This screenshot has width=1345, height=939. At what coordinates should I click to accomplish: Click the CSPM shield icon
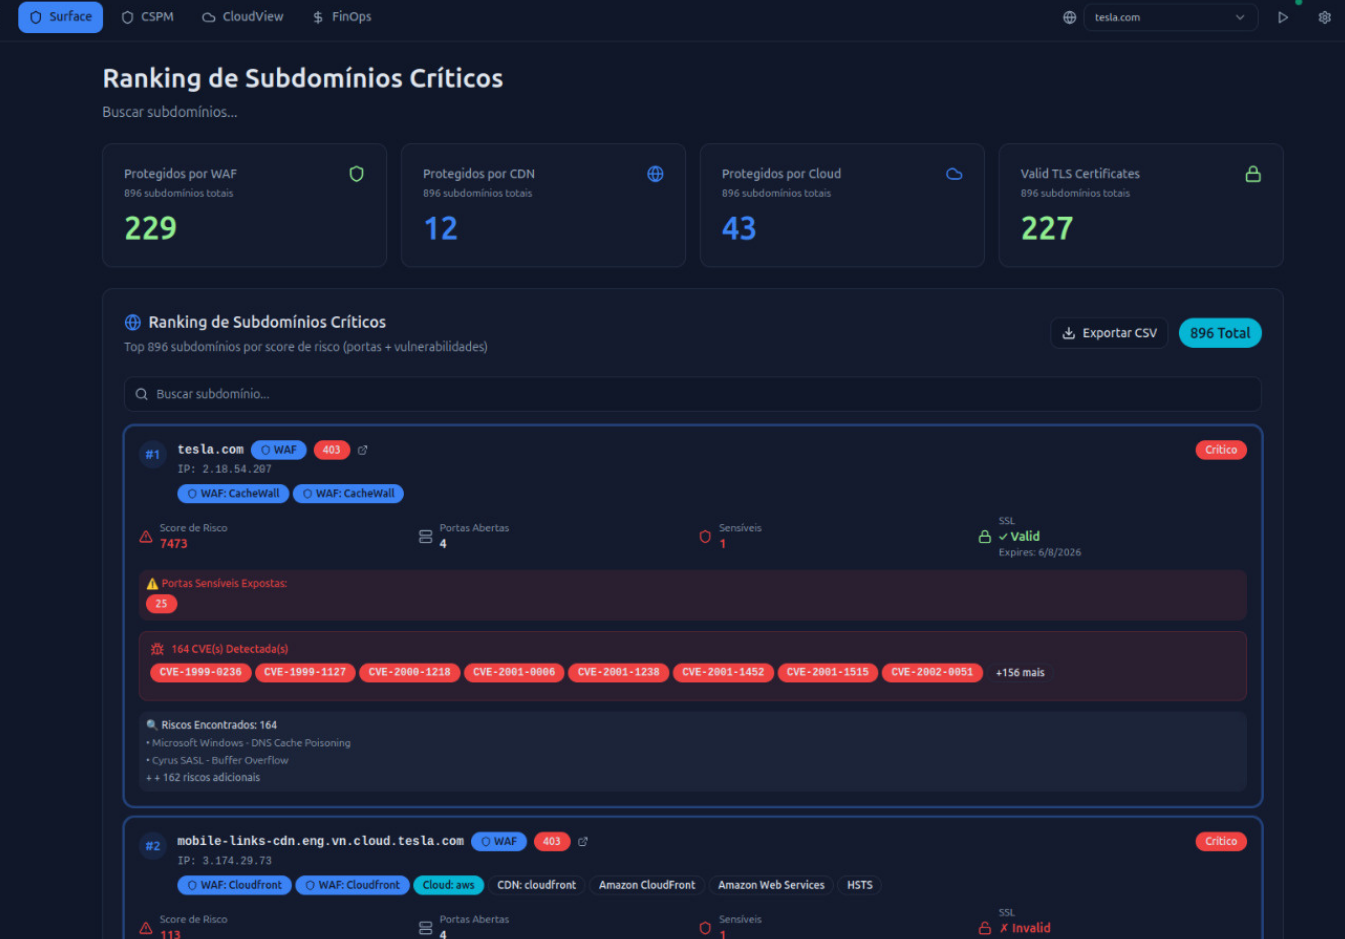127,16
